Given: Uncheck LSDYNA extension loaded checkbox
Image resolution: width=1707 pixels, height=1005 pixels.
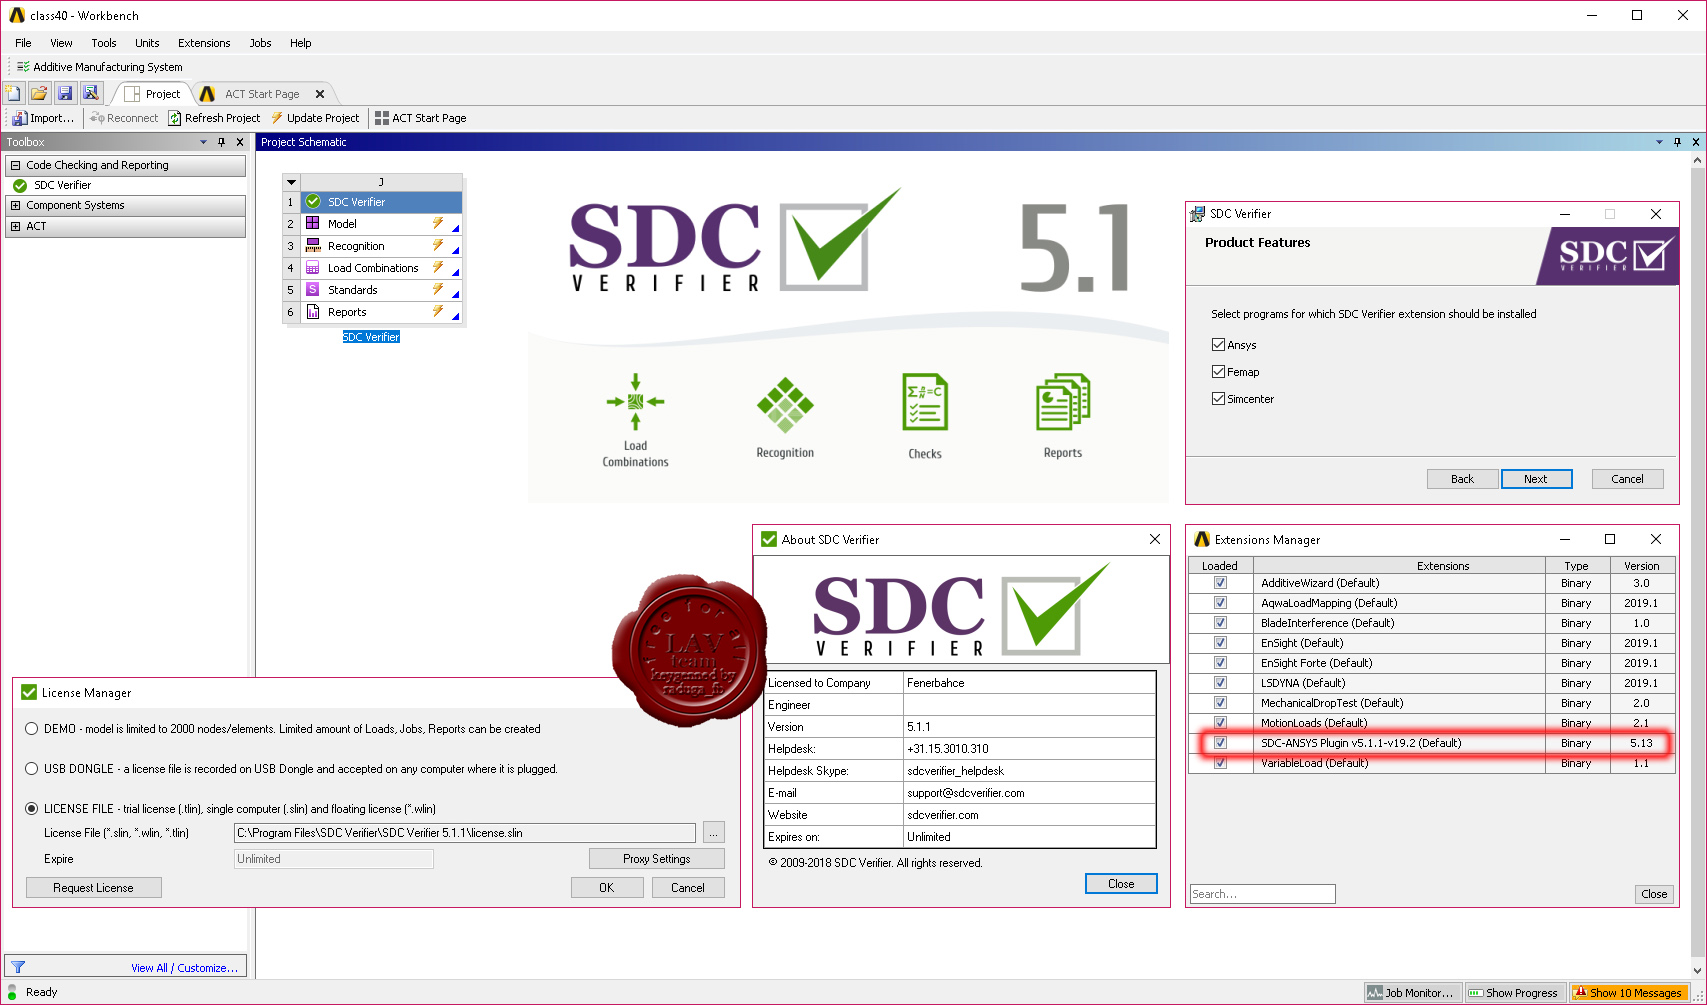Looking at the screenshot, I should click(x=1220, y=683).
